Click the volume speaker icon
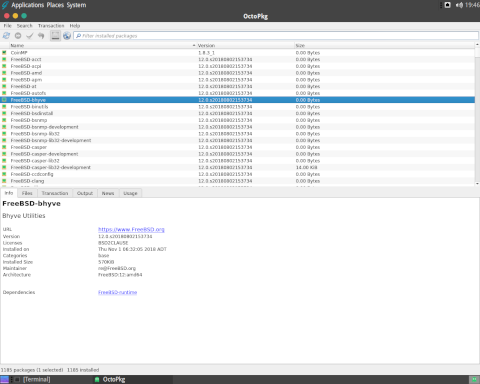 point(459,5)
